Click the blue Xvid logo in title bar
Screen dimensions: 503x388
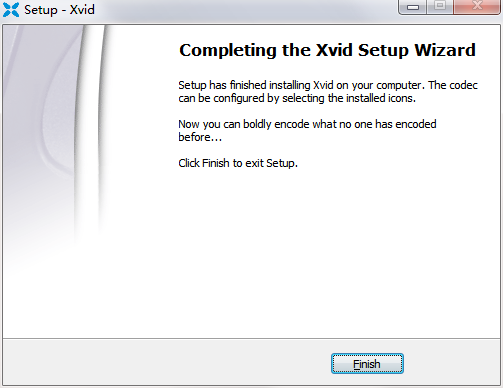pyautogui.click(x=11, y=9)
